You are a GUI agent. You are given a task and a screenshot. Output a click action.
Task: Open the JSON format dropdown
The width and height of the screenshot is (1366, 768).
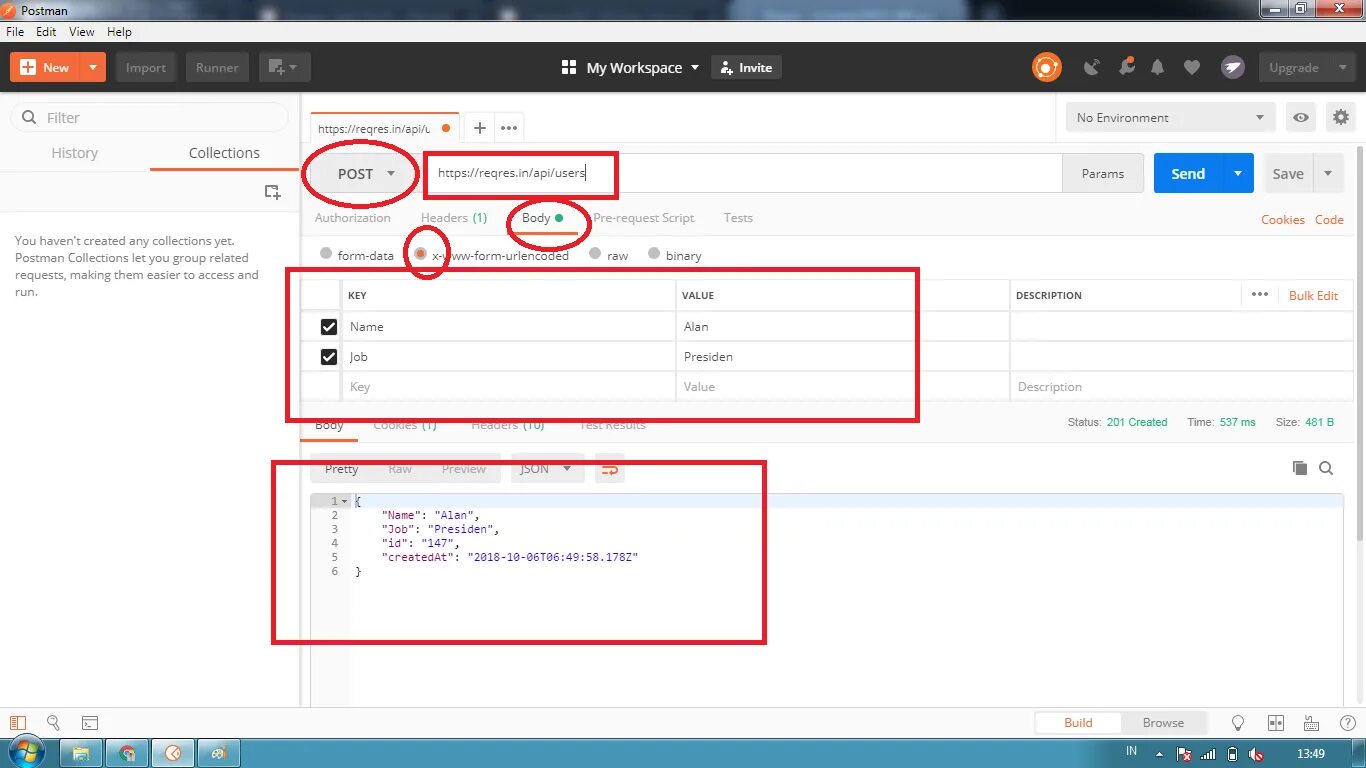tap(547, 469)
